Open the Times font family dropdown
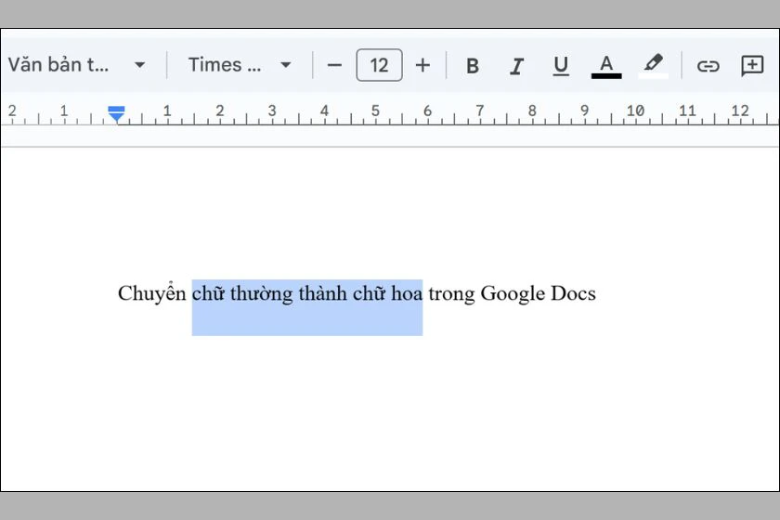780x520 pixels. click(x=240, y=65)
